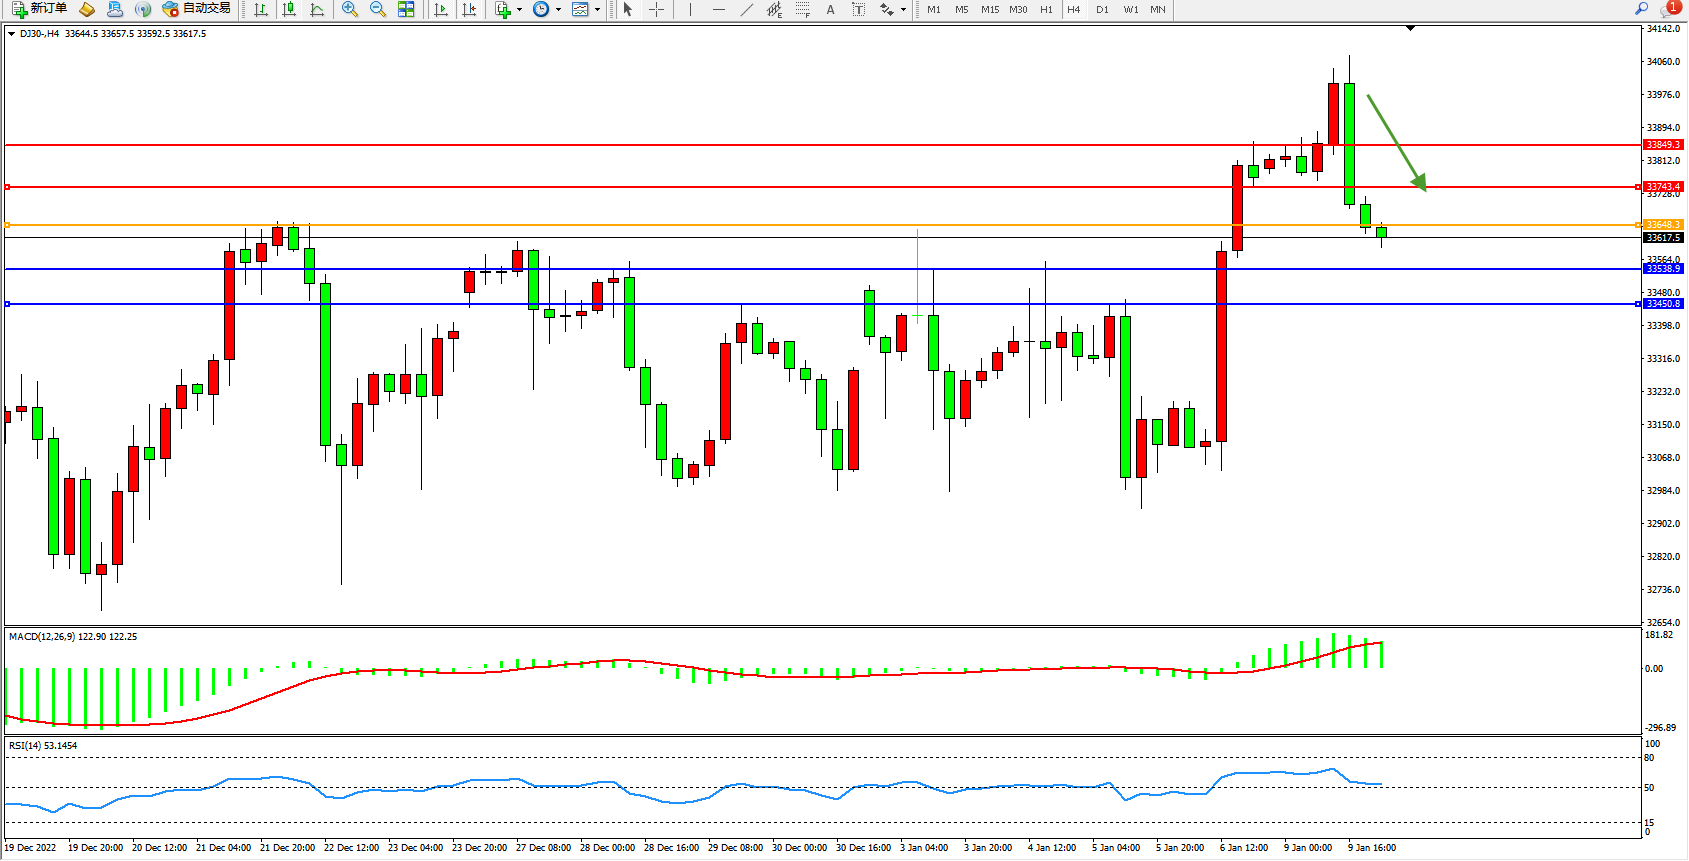
Task: Open the periodicity clock dropdown arrow
Action: tap(558, 10)
